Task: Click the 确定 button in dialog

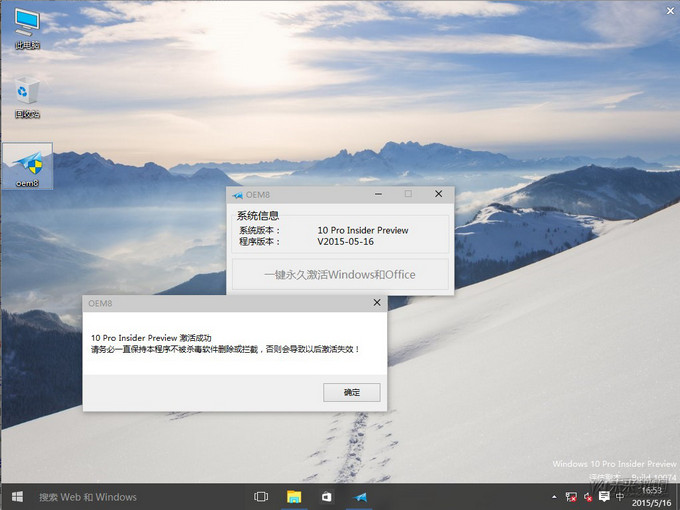Action: point(351,392)
